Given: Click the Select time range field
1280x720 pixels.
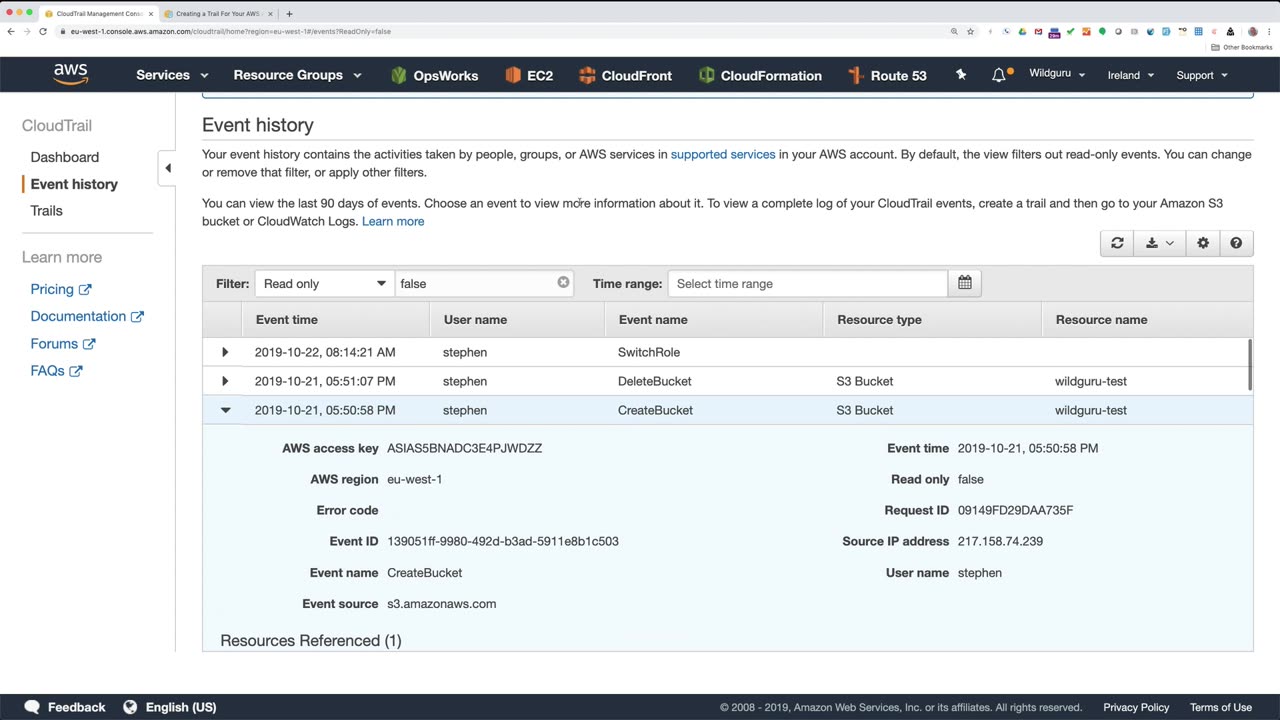Looking at the screenshot, I should (807, 284).
